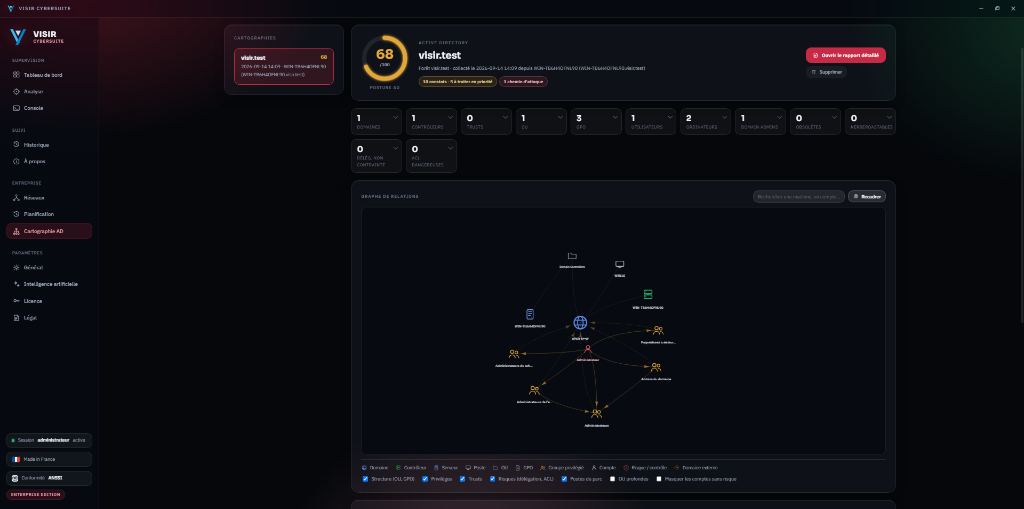Click the priority findings yellow badge
This screenshot has height=509, width=1024.
click(x=458, y=82)
